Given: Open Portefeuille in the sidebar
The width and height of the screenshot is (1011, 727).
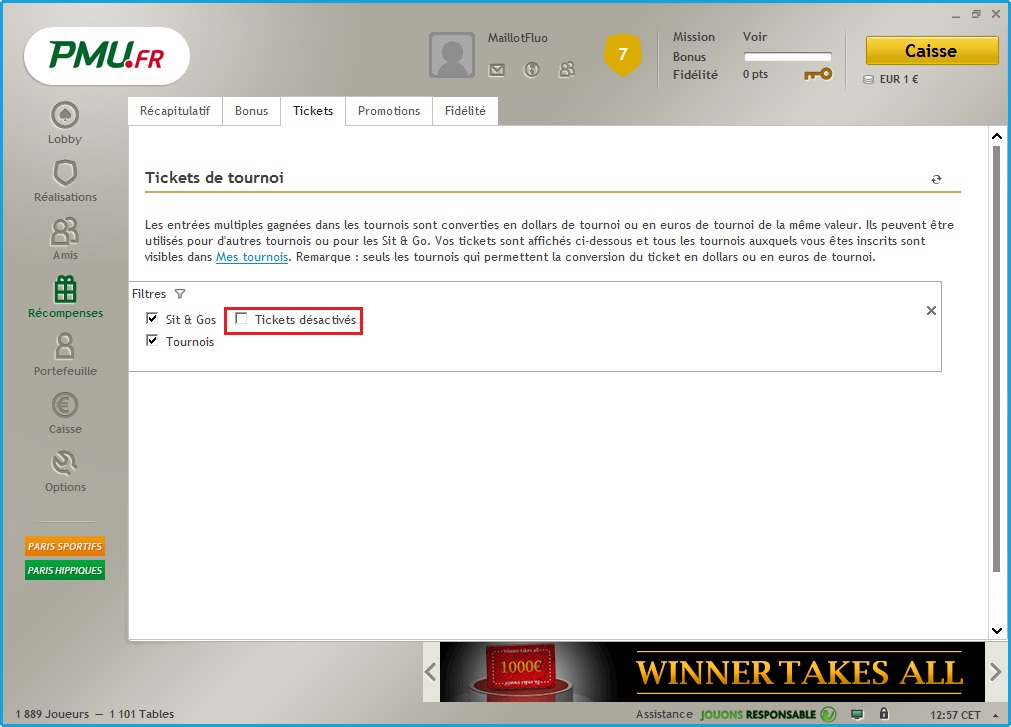Looking at the screenshot, I should [x=65, y=354].
